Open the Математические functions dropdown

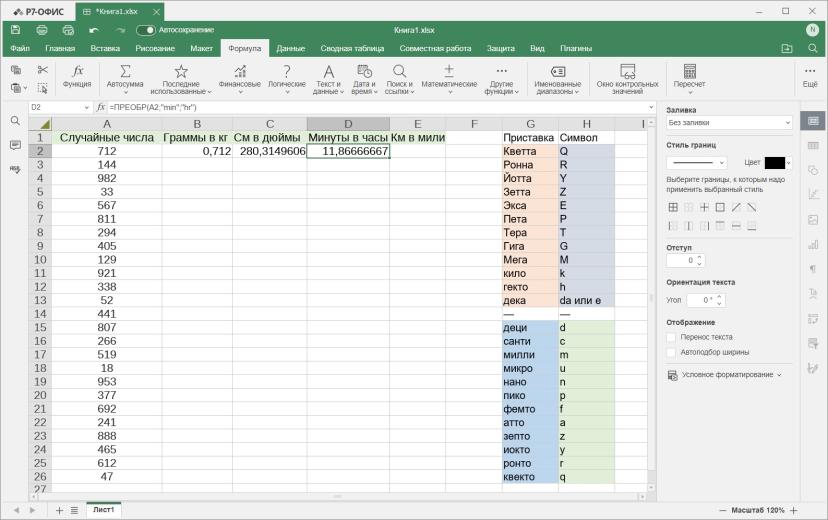(x=449, y=79)
